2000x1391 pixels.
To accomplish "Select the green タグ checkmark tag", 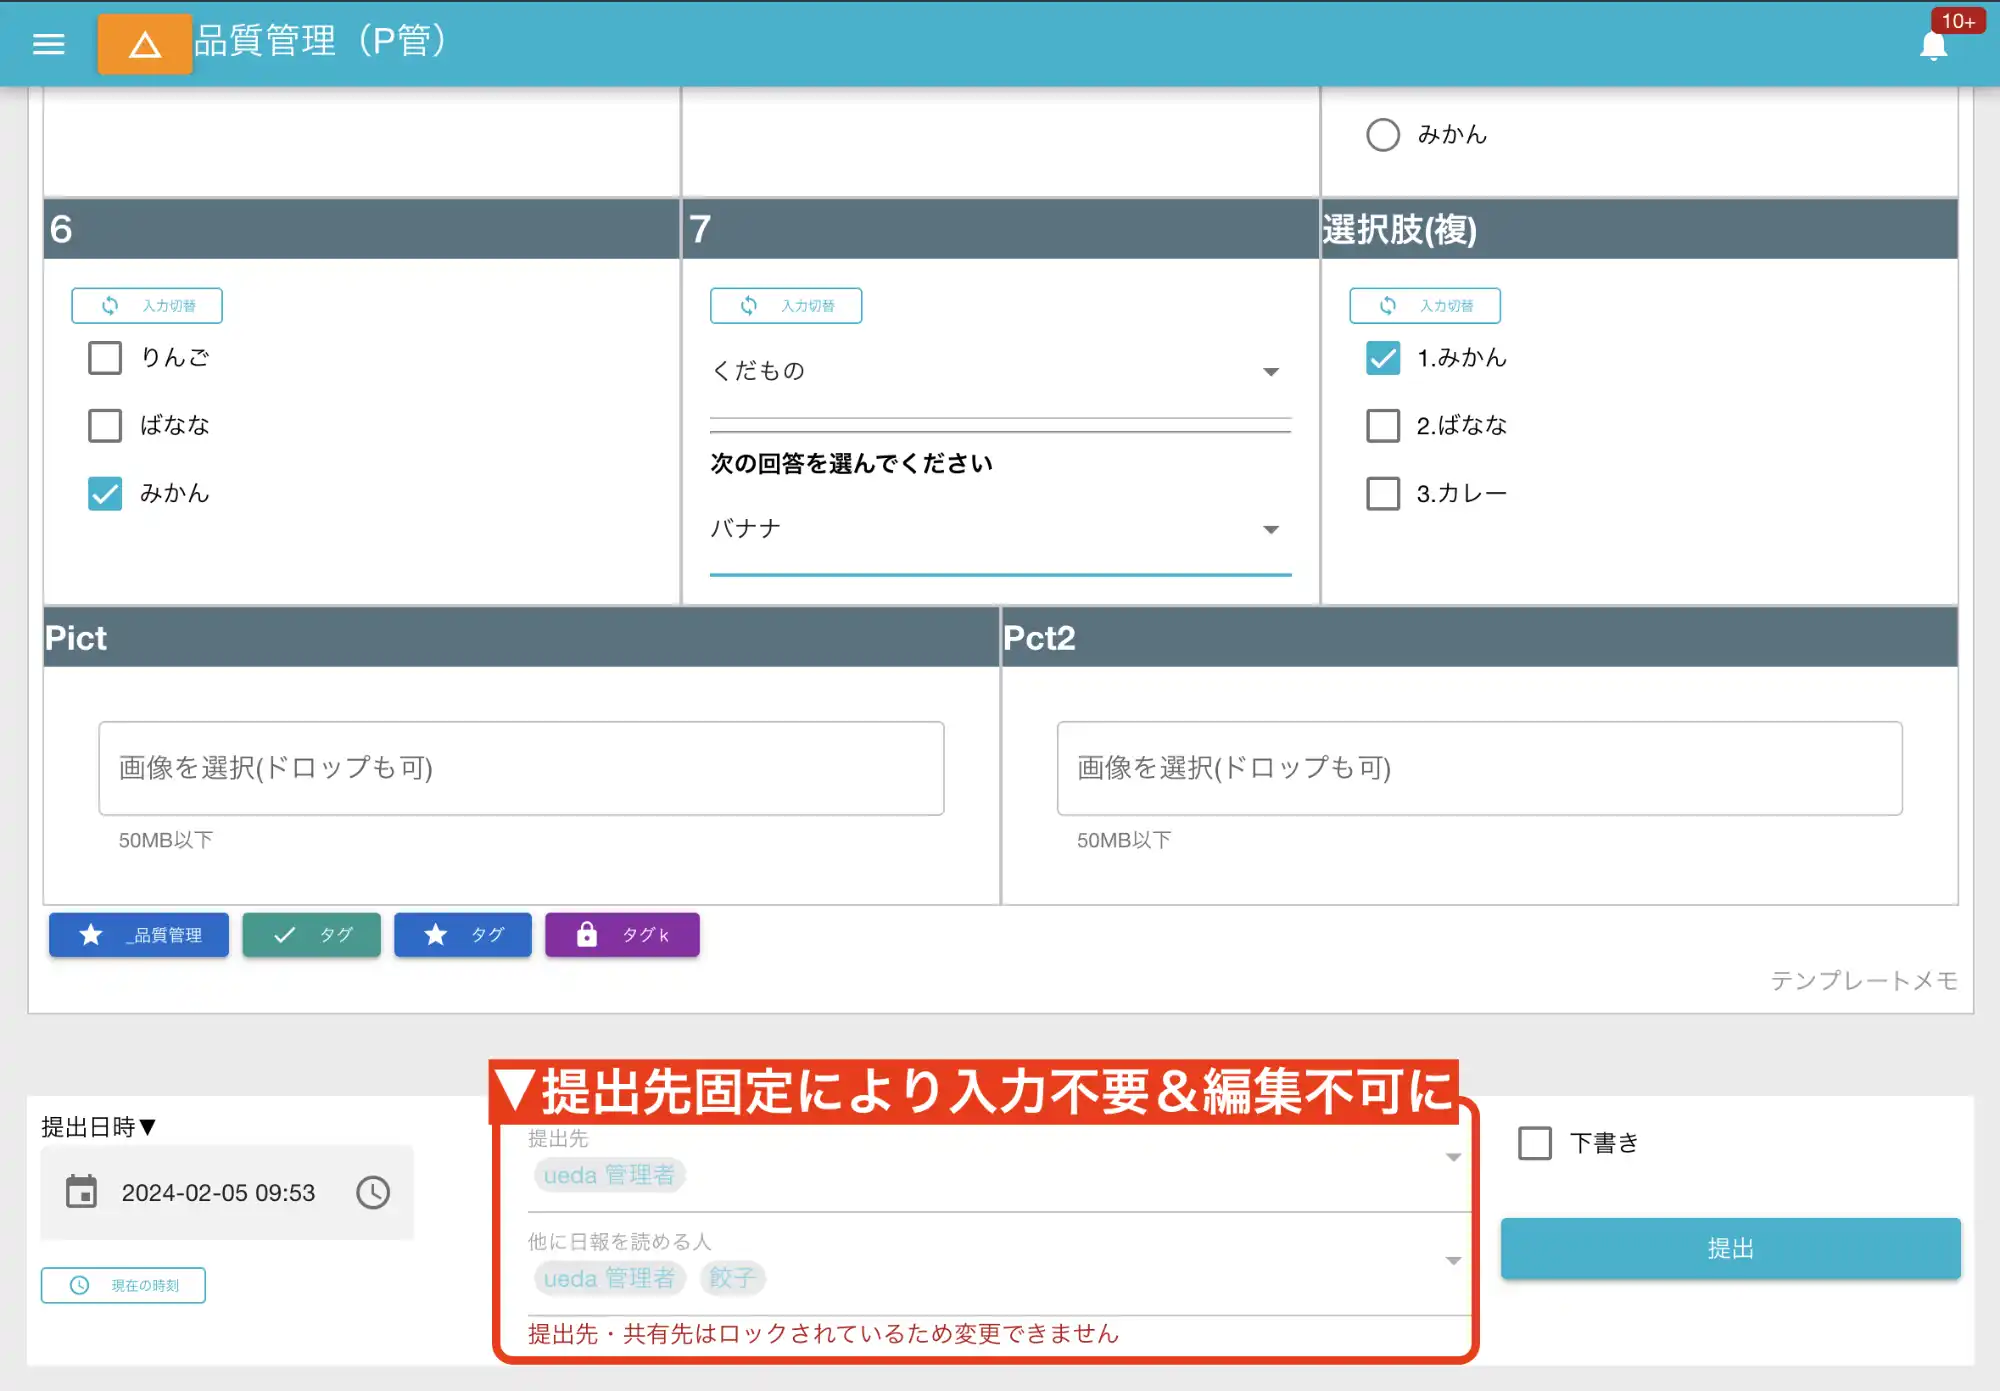I will 311,934.
